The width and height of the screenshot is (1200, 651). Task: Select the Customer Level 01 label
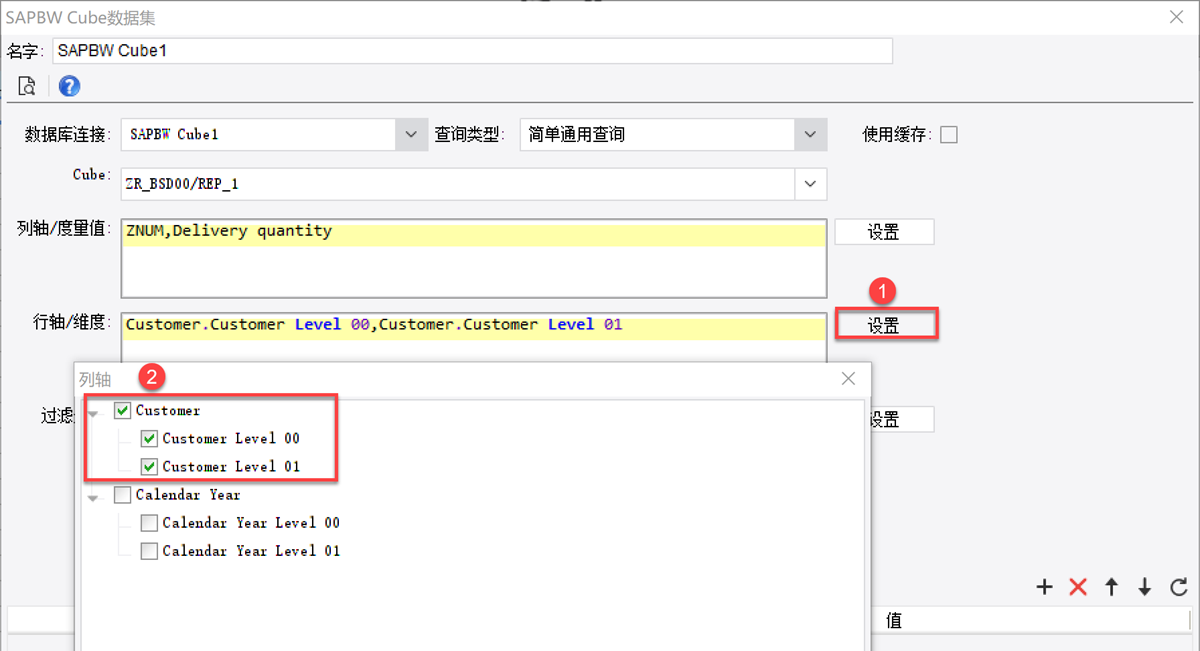pyautogui.click(x=231, y=466)
